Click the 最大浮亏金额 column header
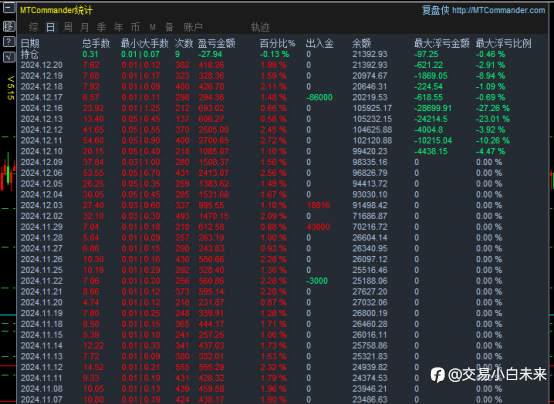554x404 pixels. pyautogui.click(x=442, y=43)
